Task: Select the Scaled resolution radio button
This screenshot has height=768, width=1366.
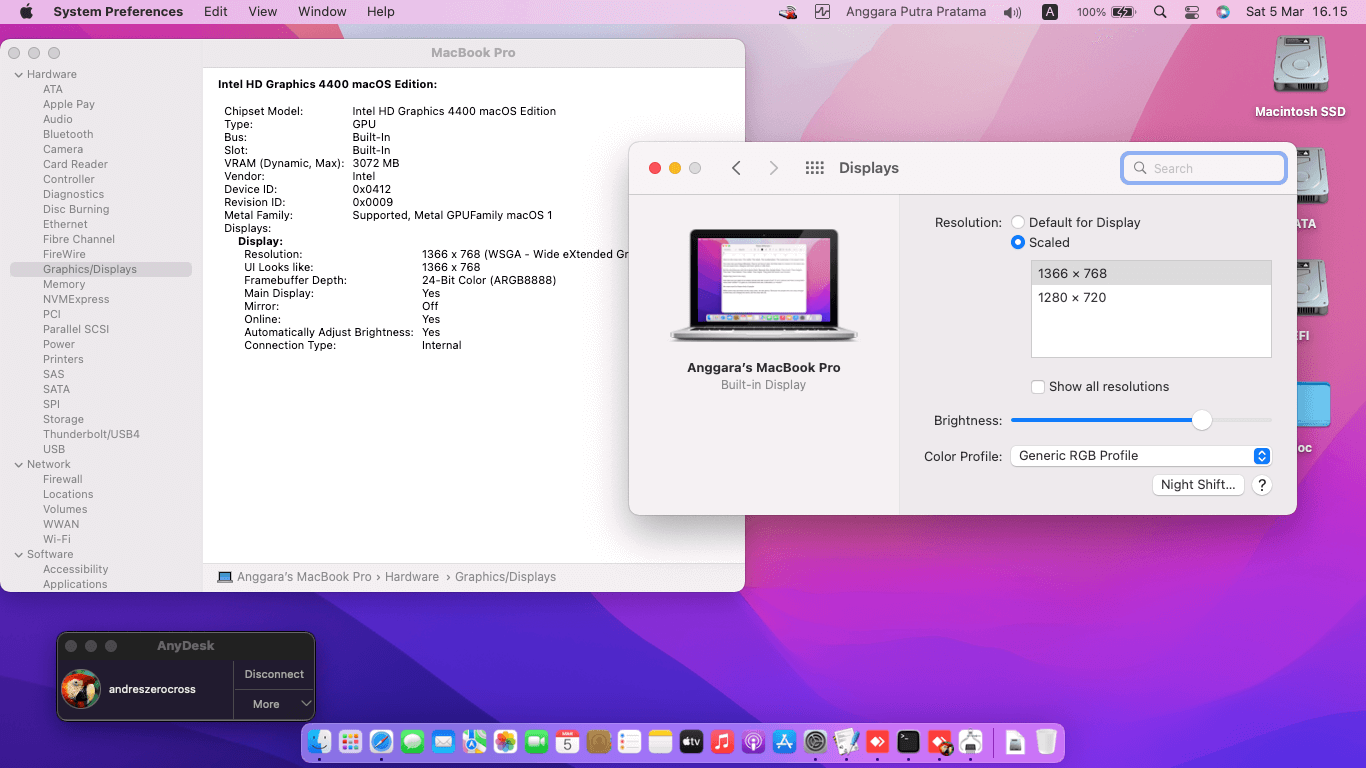Action: pyautogui.click(x=1018, y=243)
